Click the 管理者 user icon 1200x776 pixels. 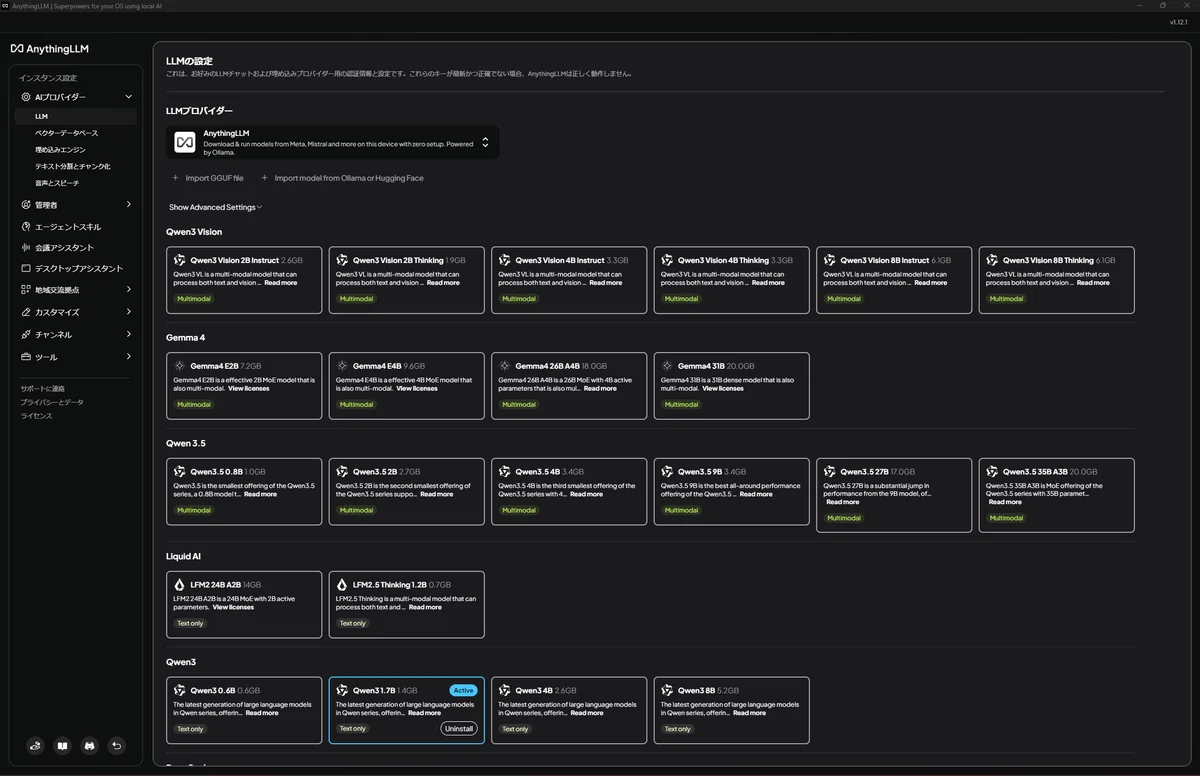click(26, 205)
